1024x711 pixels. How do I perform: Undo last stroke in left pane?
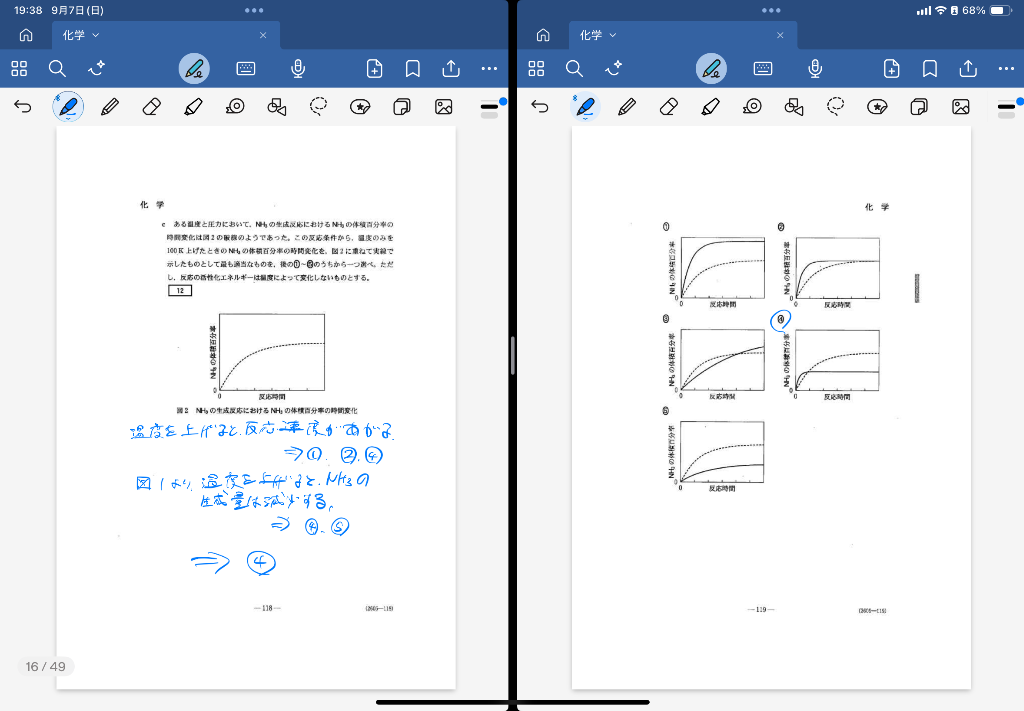[23, 107]
